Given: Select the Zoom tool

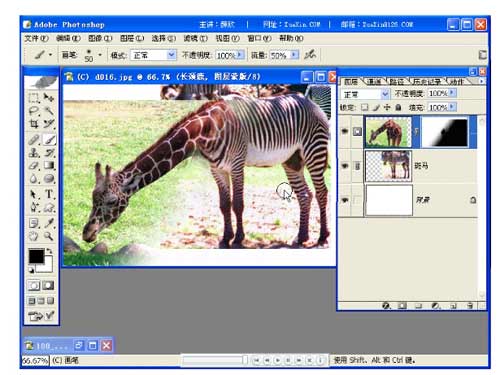Looking at the screenshot, I should coord(49,236).
